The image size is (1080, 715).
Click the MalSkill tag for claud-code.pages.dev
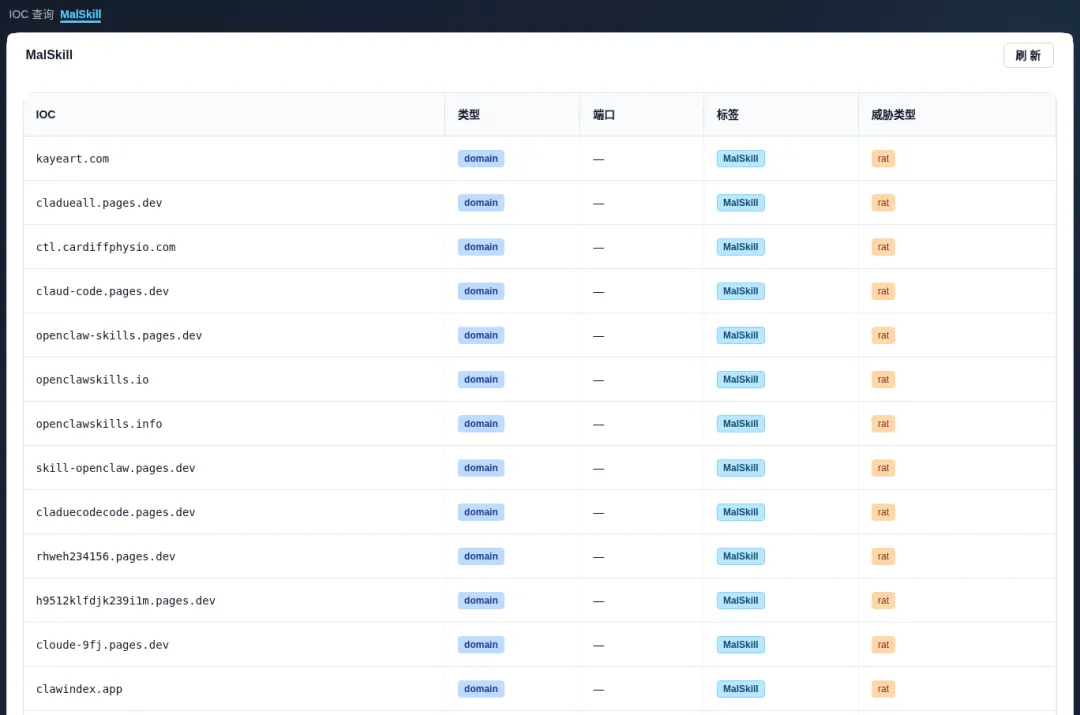(740, 291)
